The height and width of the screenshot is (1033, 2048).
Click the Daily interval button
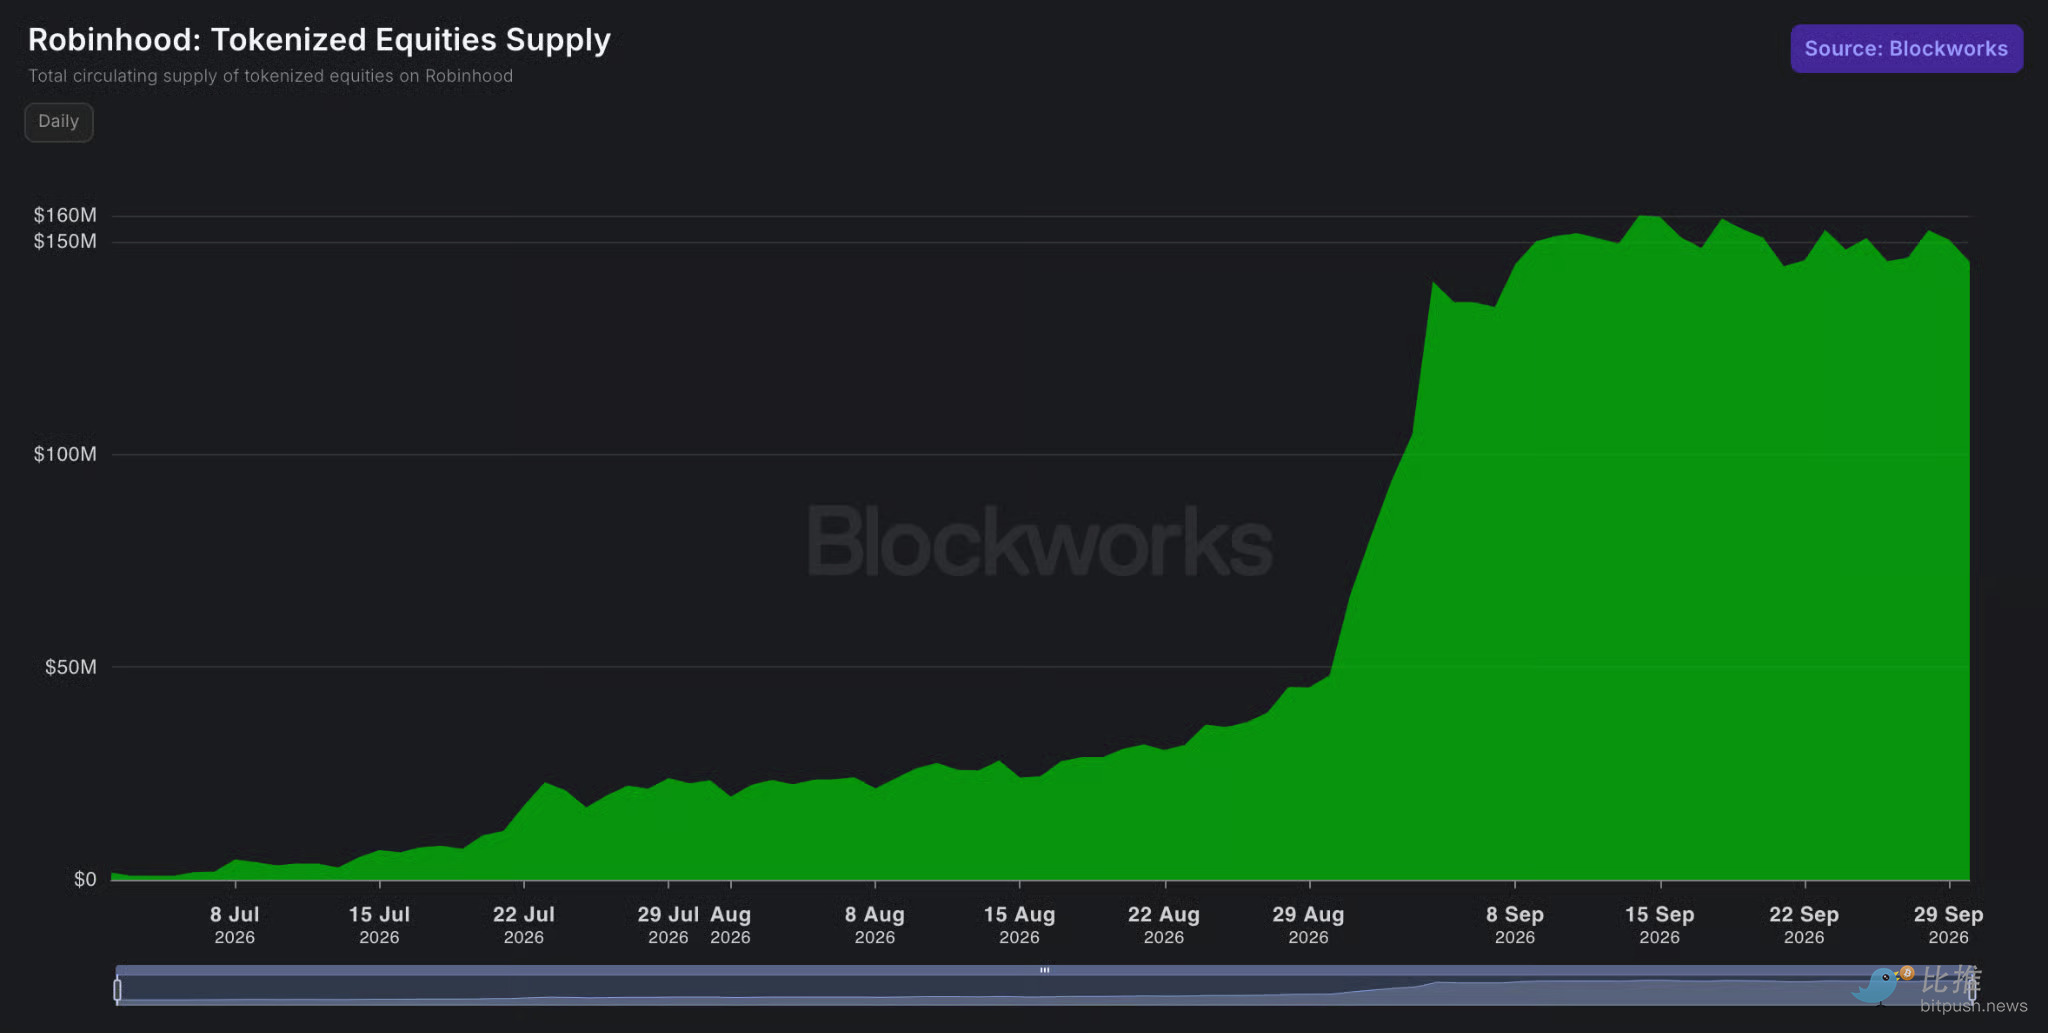click(59, 122)
